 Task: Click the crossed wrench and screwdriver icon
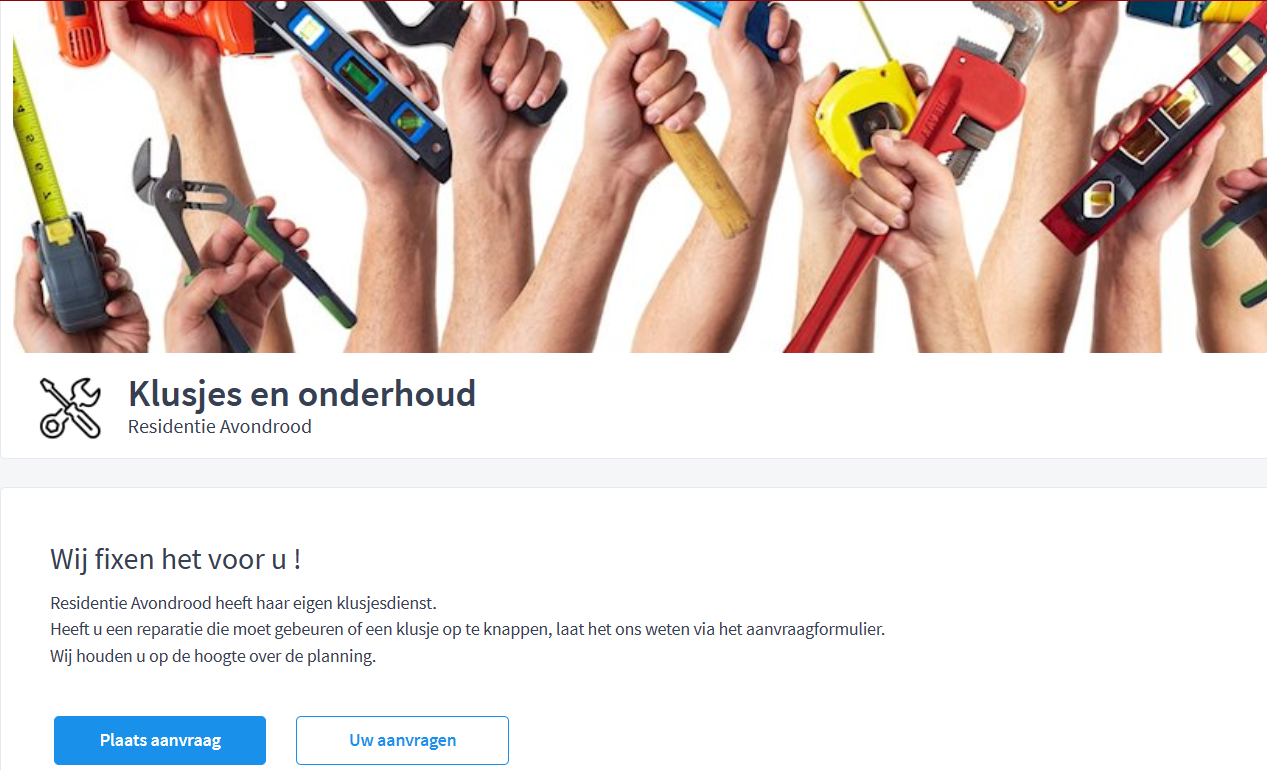[x=70, y=408]
